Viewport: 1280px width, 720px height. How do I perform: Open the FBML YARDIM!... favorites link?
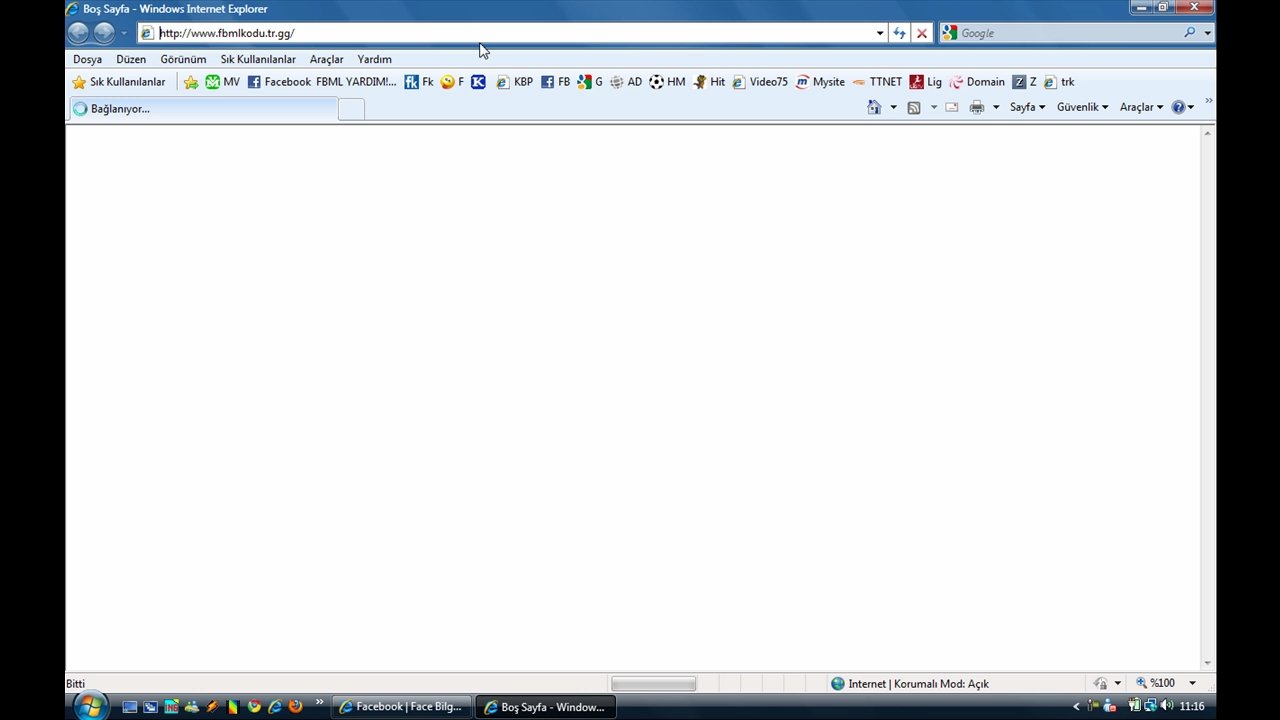[356, 82]
